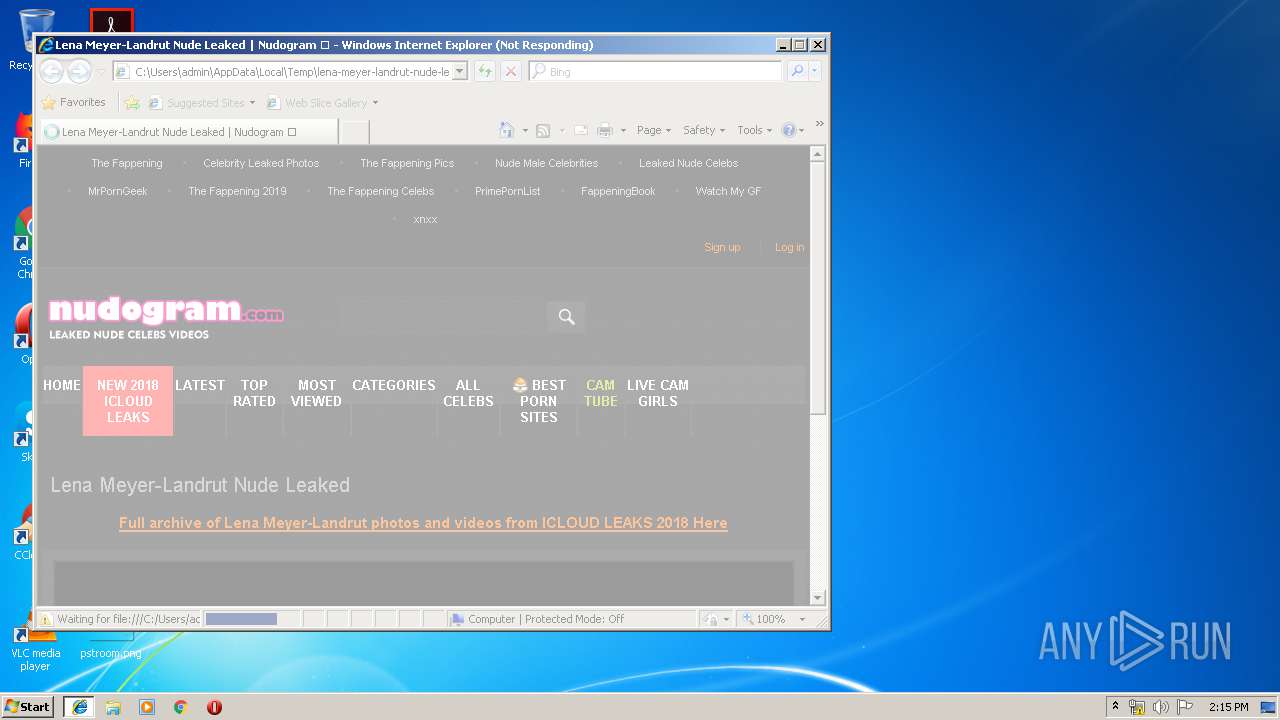The image size is (1280, 720).
Task: Click HOME in site navigation
Action: click(62, 385)
